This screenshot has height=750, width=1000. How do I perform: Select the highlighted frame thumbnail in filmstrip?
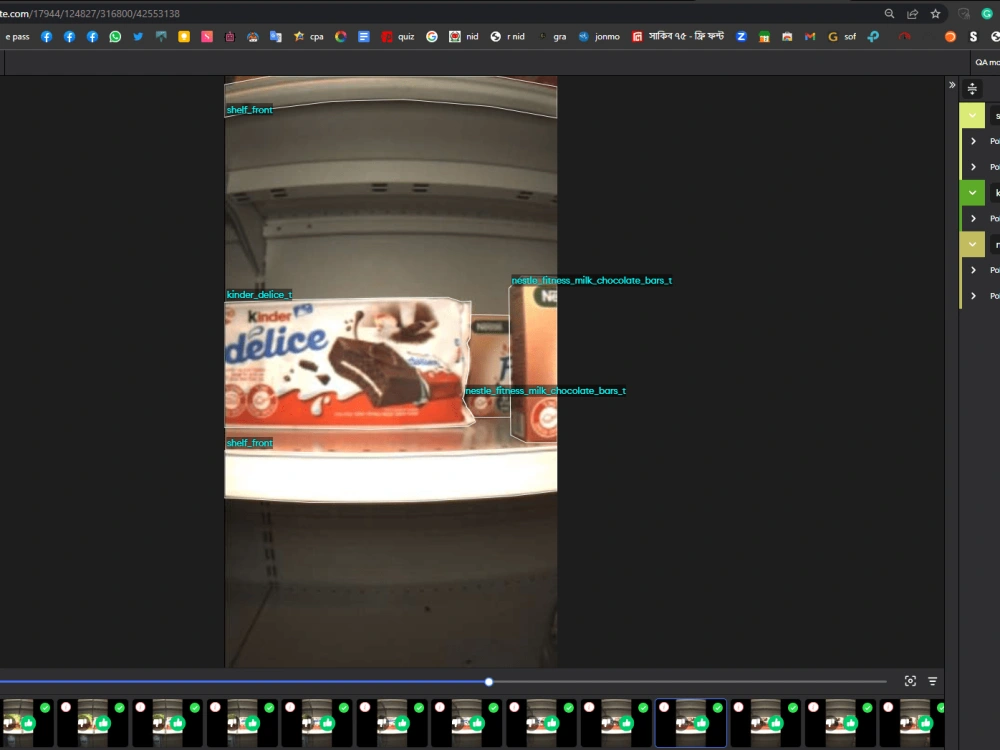point(691,723)
